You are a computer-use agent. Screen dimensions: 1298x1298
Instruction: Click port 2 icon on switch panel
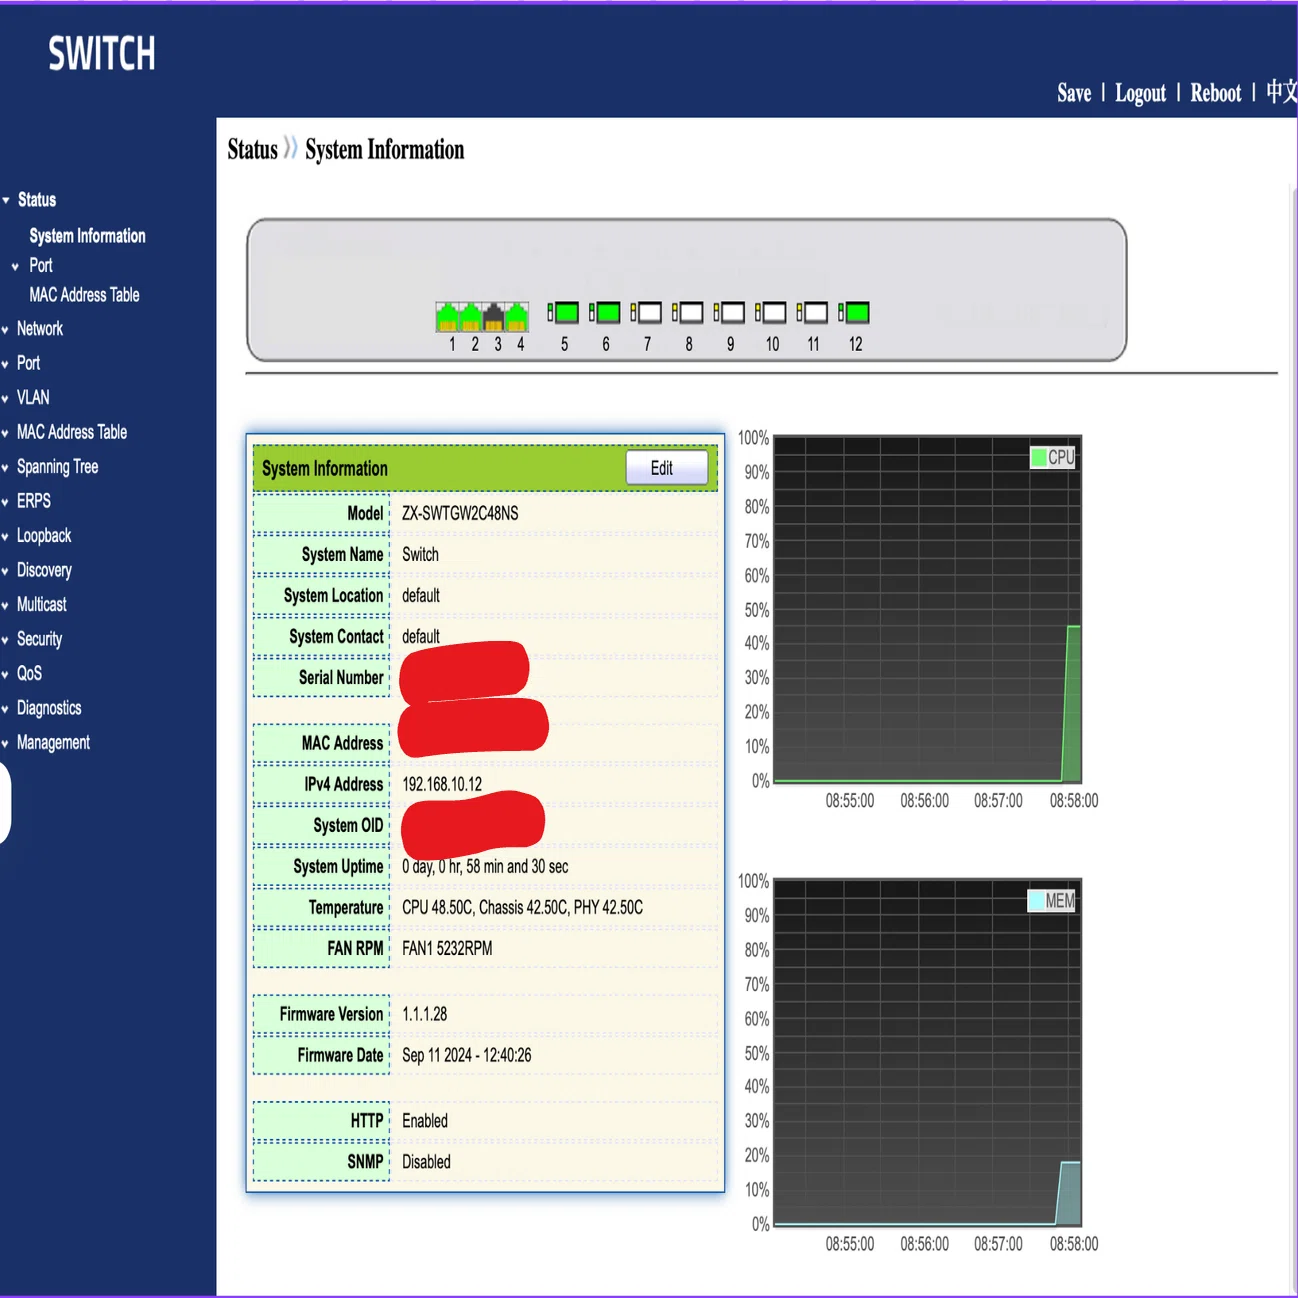(471, 317)
